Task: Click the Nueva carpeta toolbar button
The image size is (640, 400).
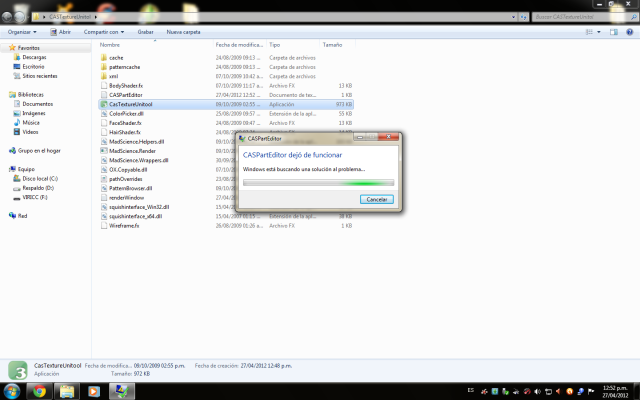Action: click(183, 32)
